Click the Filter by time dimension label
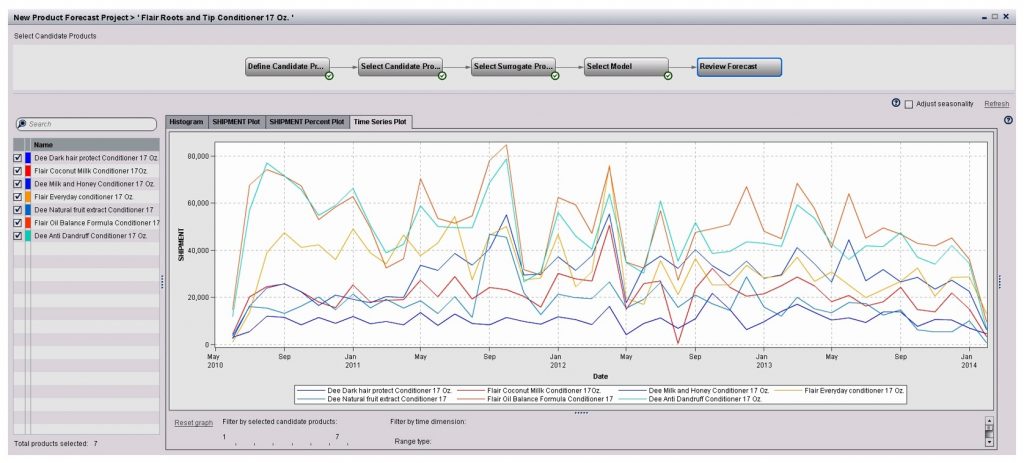This screenshot has height=463, width=1024. pos(428,422)
